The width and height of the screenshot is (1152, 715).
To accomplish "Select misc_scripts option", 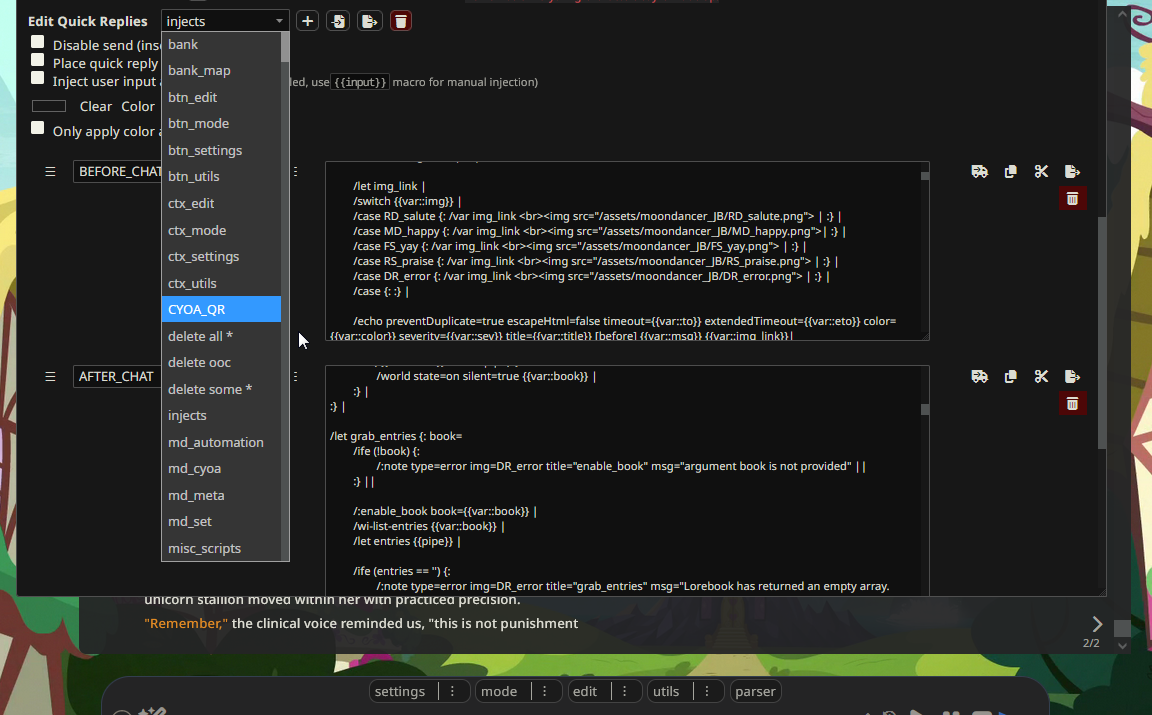I will [221, 548].
